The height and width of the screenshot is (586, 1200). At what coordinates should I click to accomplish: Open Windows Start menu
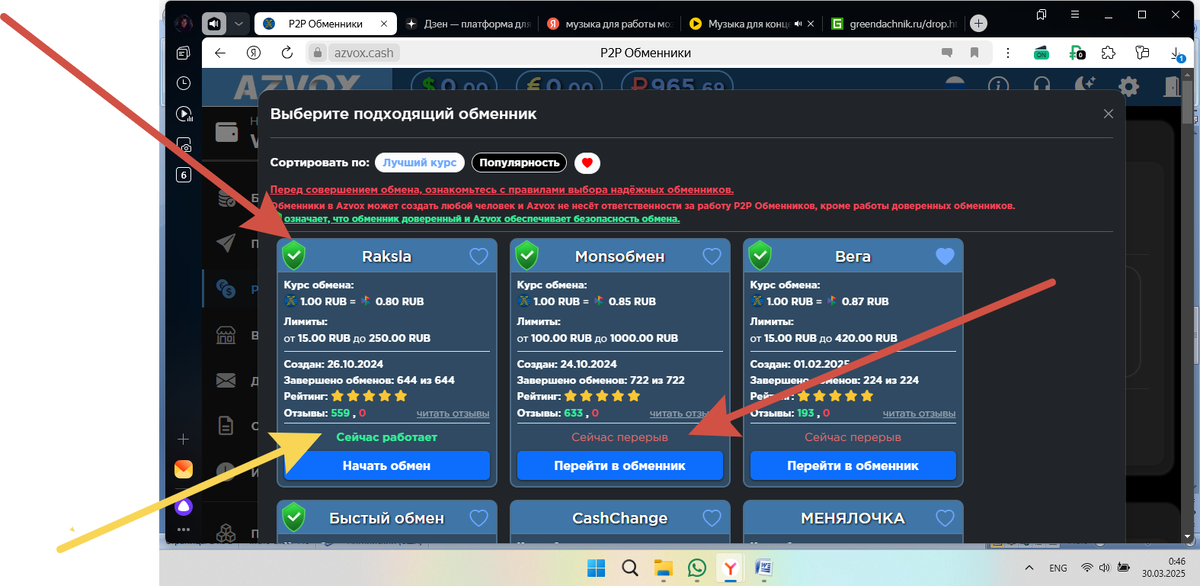(596, 568)
